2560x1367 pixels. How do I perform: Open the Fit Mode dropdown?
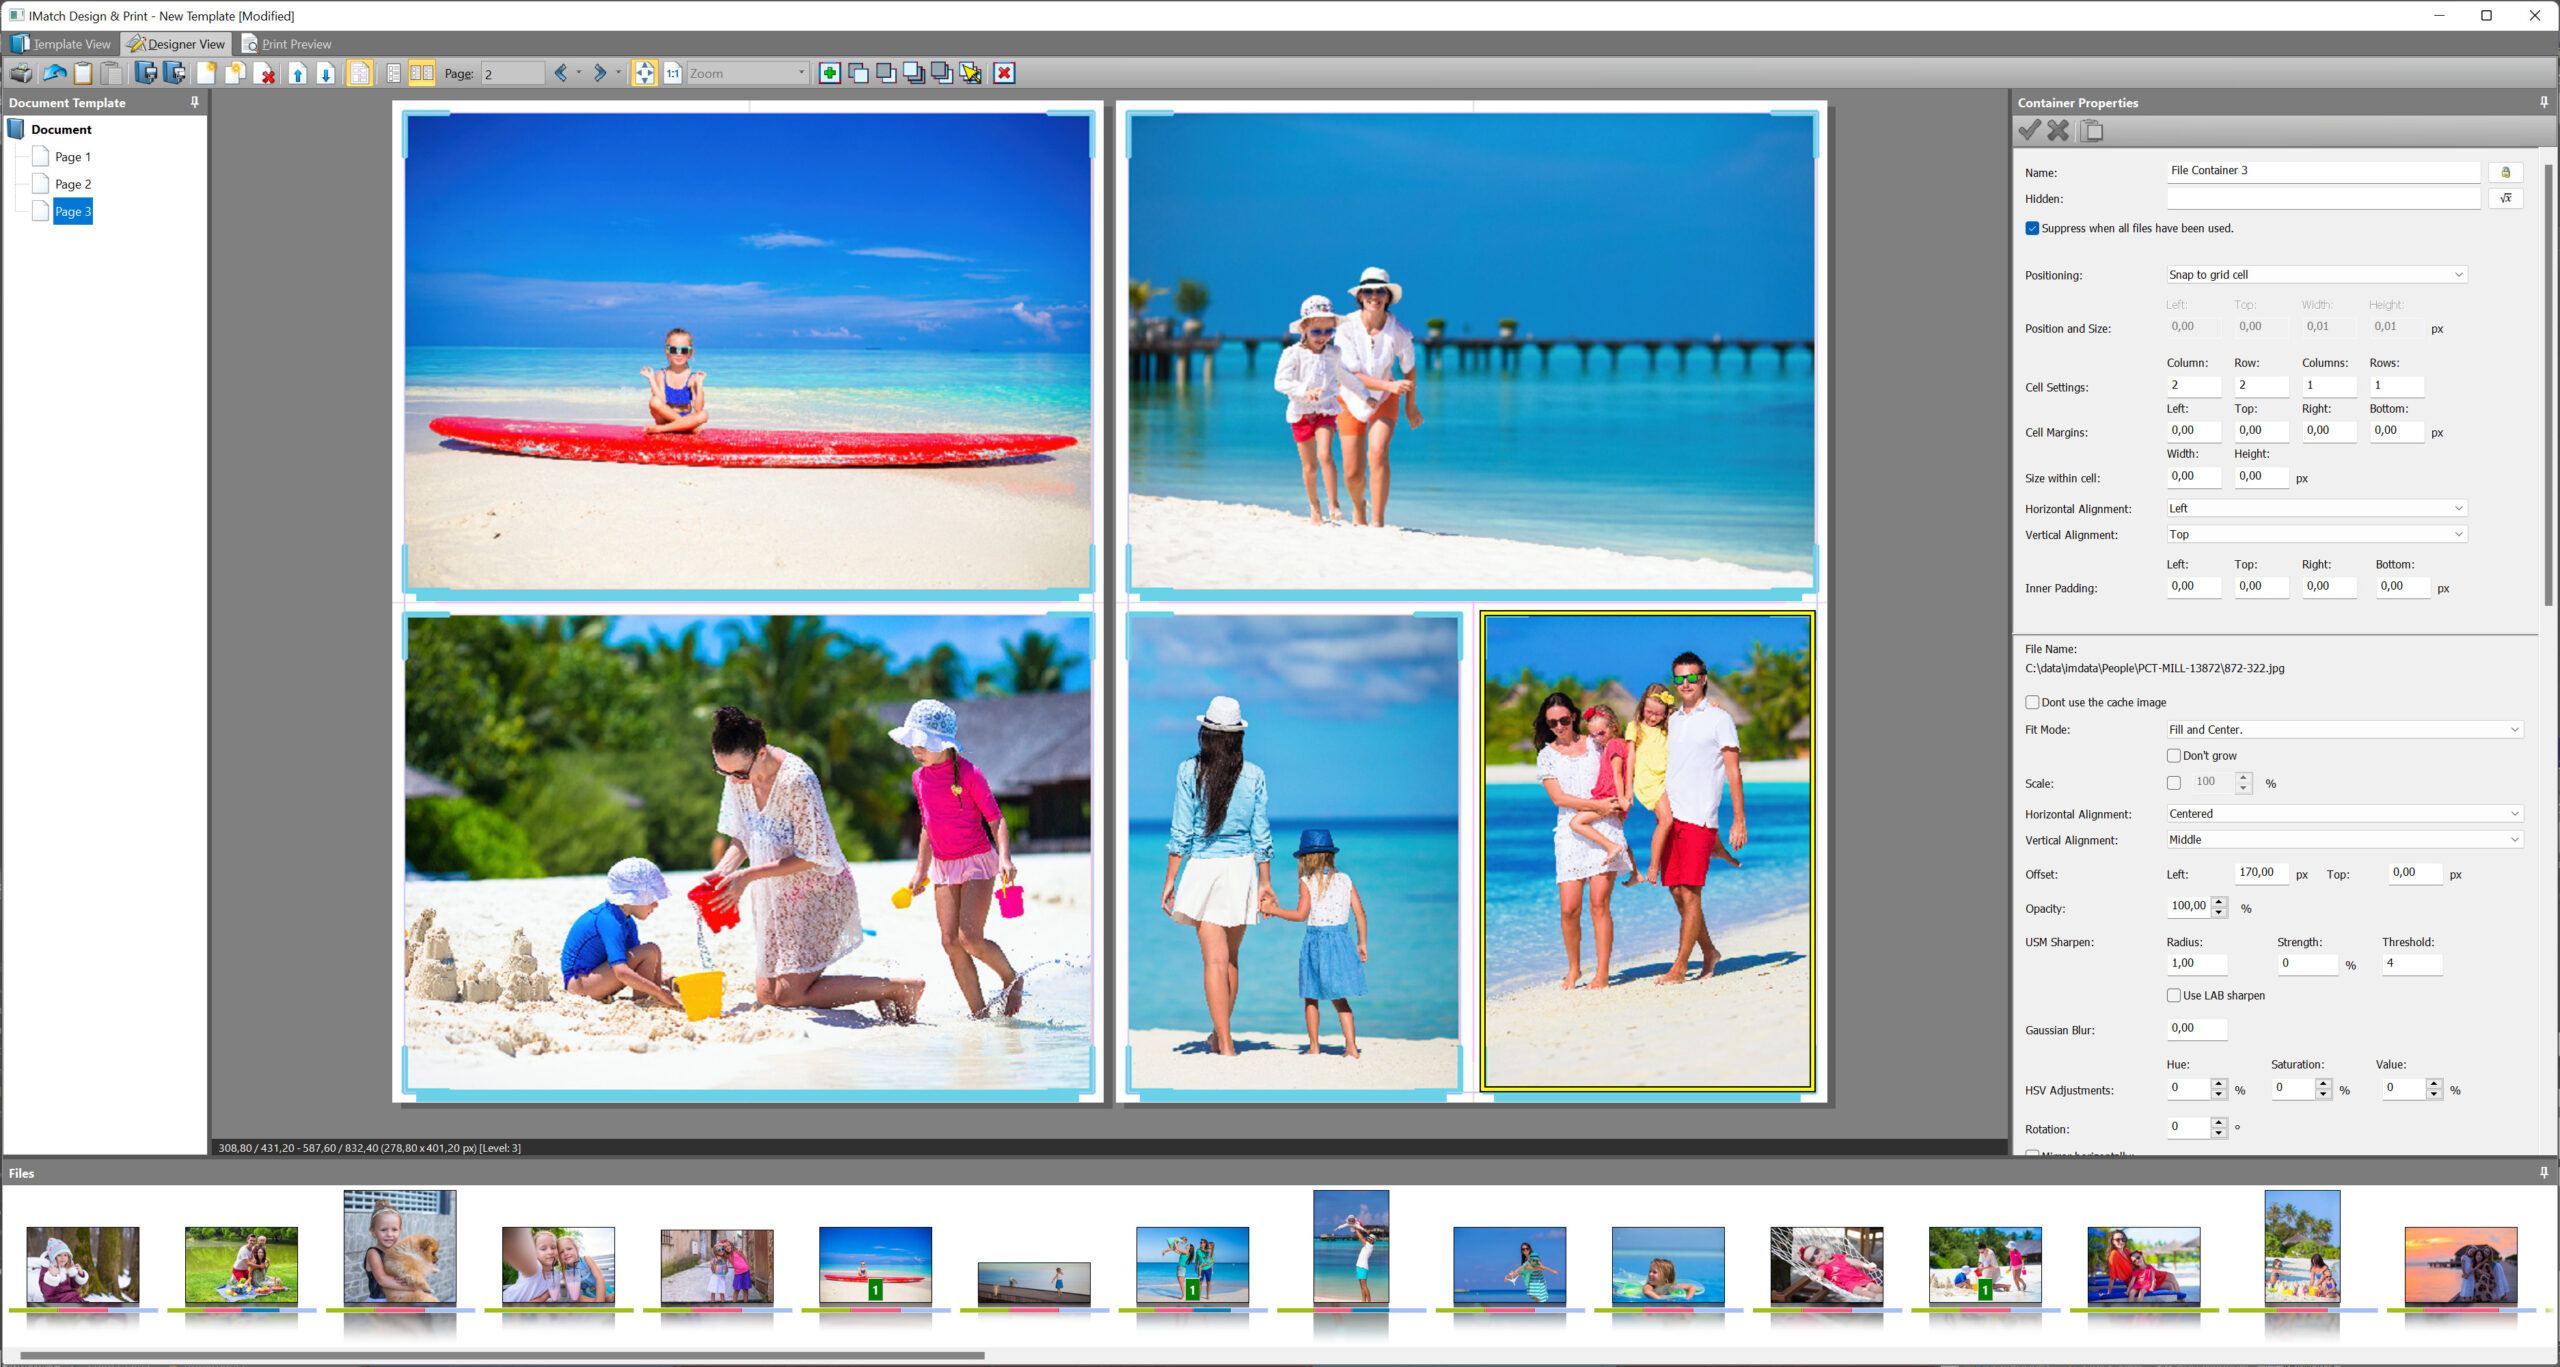(x=2343, y=730)
